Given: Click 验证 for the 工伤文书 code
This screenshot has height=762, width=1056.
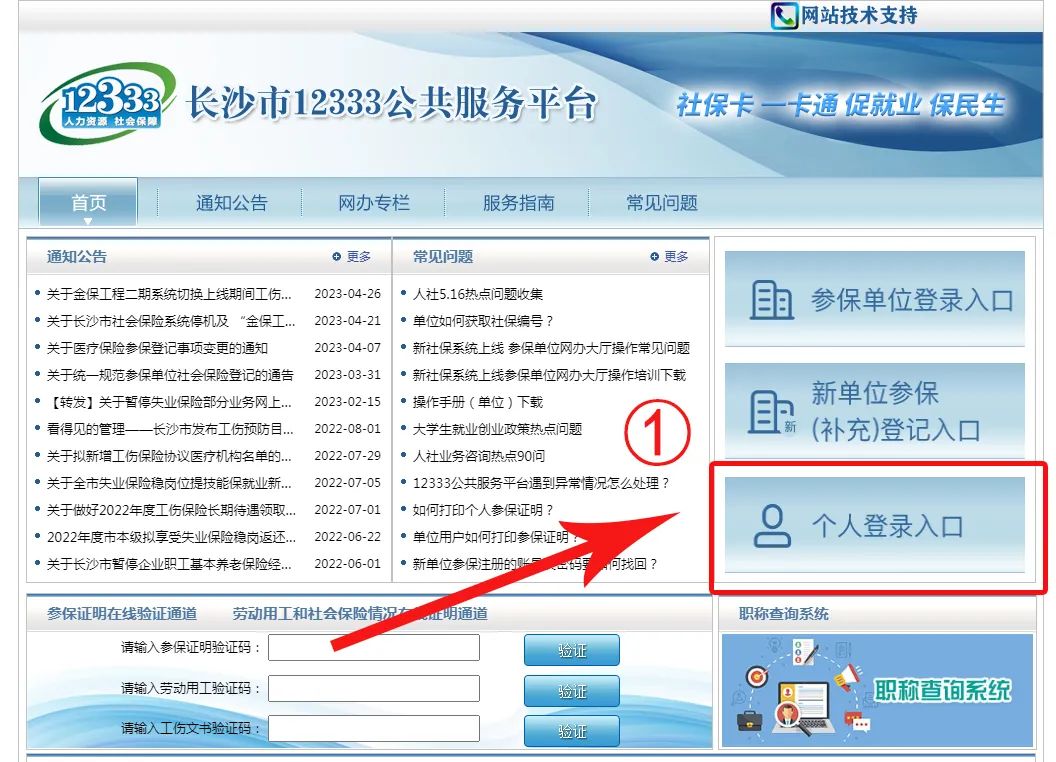Looking at the screenshot, I should tap(571, 731).
